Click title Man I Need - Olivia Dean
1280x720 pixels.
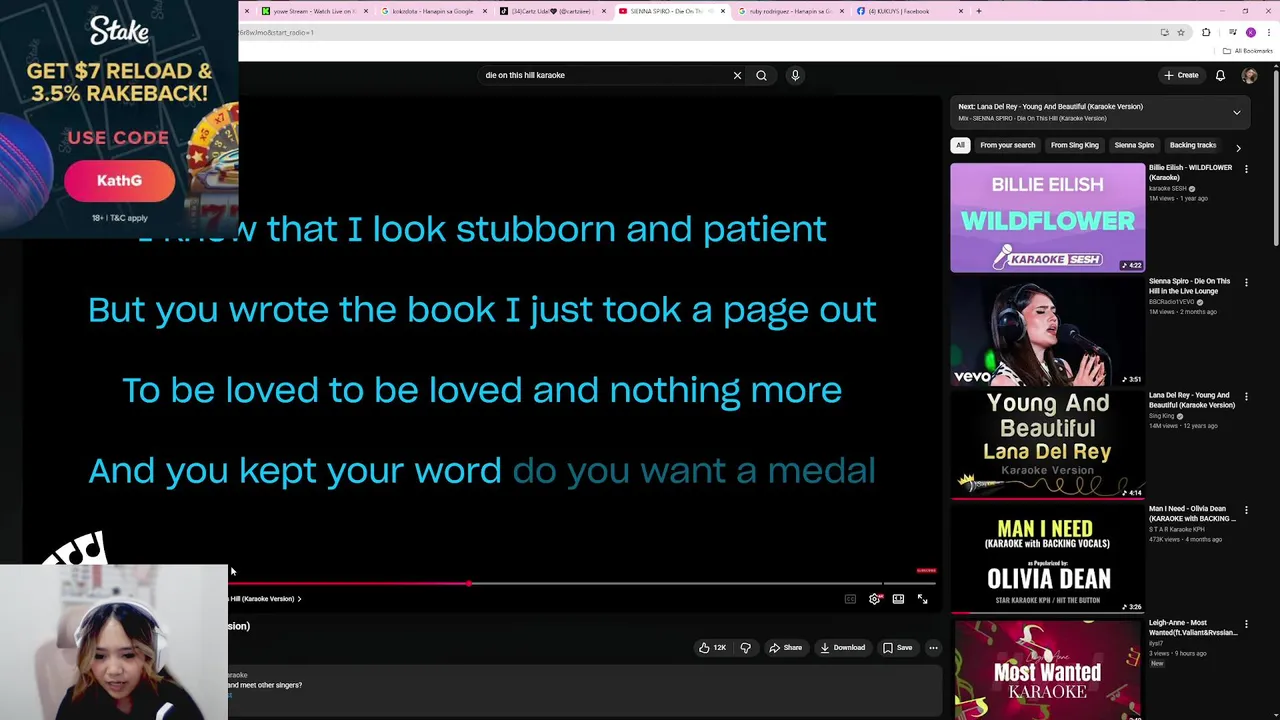coord(1192,514)
